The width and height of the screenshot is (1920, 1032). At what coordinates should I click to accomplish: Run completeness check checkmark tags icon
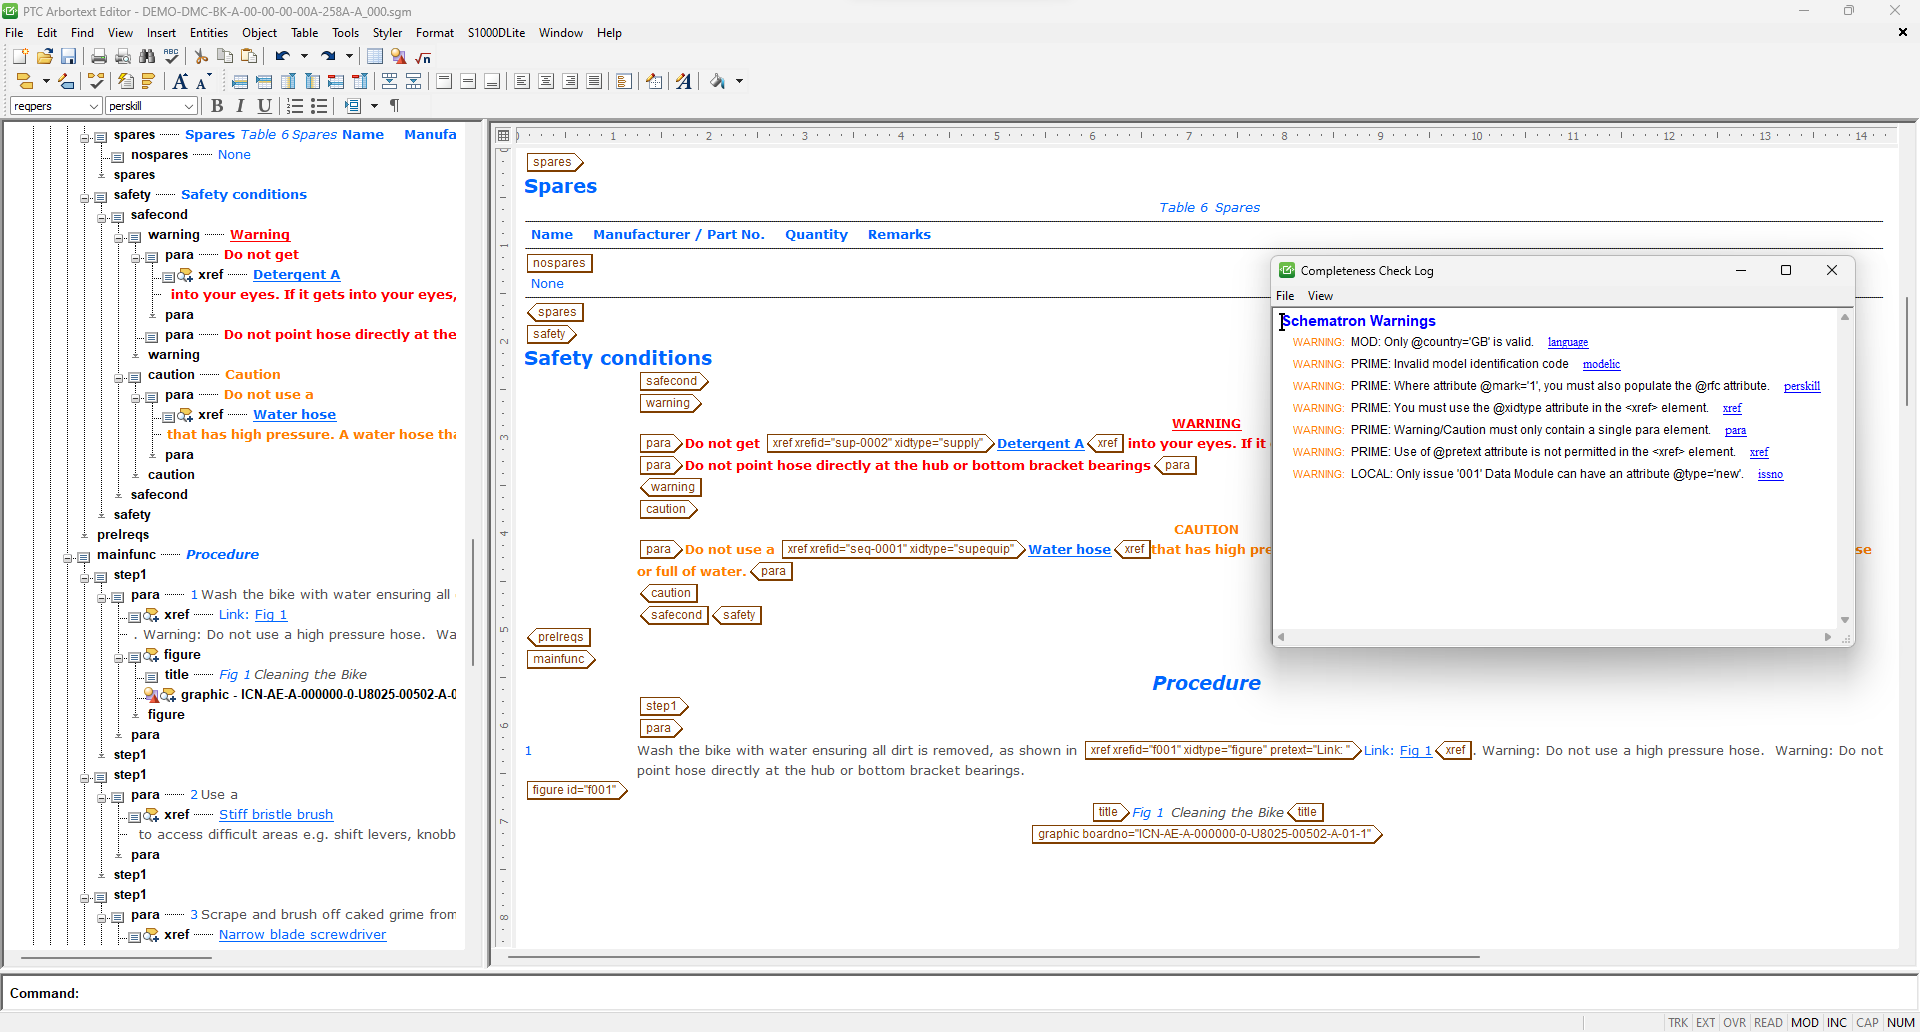(96, 81)
